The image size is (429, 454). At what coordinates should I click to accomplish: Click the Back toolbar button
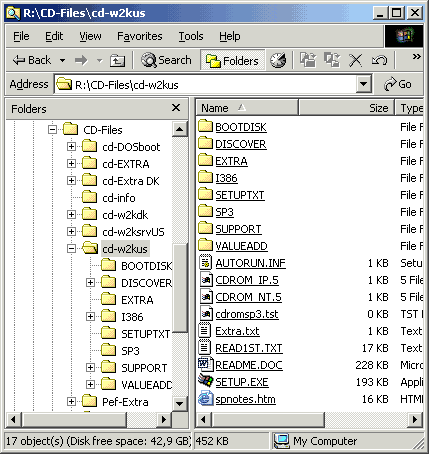click(x=32, y=60)
